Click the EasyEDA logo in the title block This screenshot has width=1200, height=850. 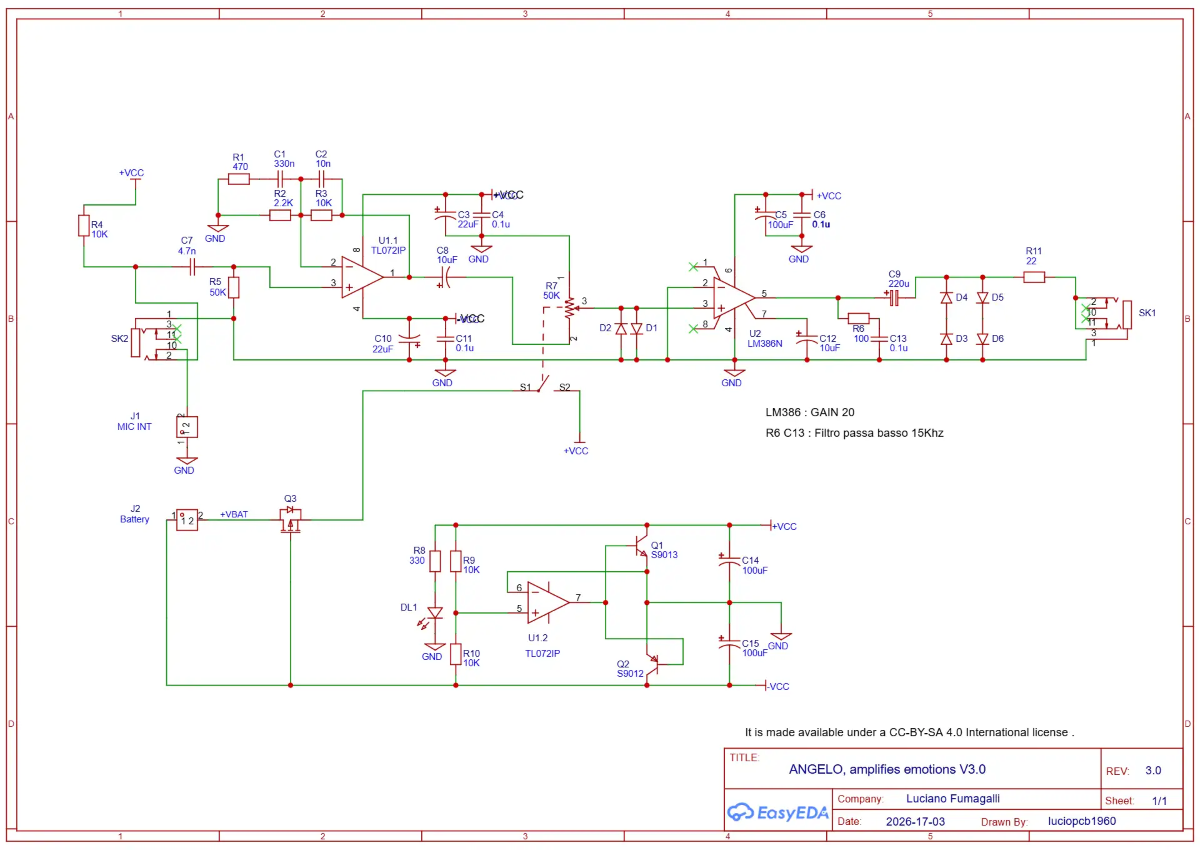[778, 811]
